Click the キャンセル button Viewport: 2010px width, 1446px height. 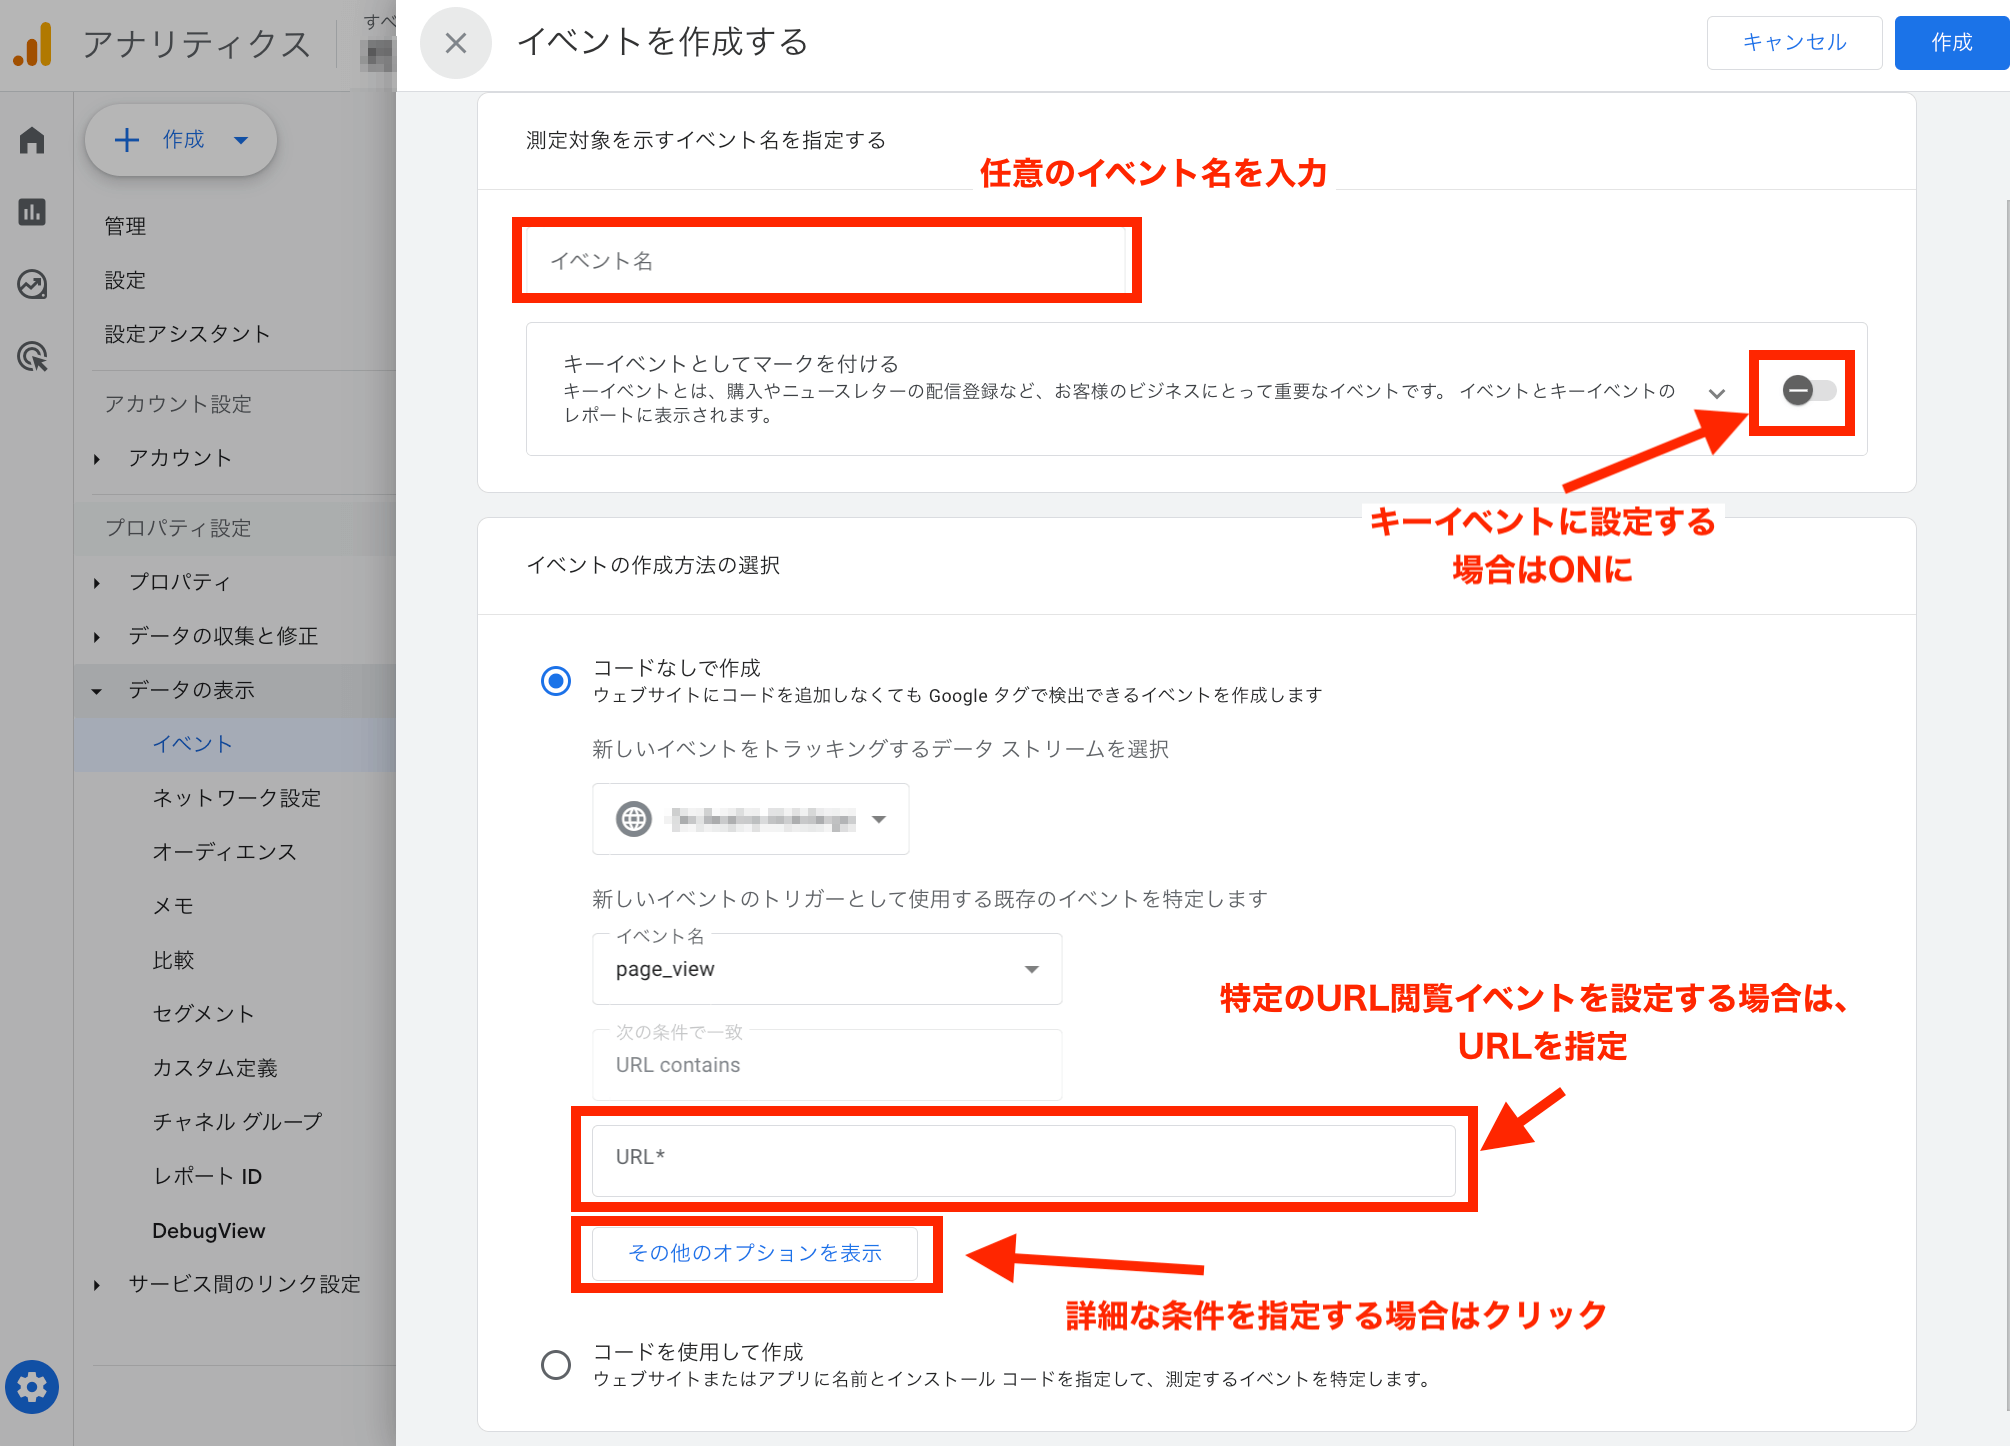[1794, 42]
